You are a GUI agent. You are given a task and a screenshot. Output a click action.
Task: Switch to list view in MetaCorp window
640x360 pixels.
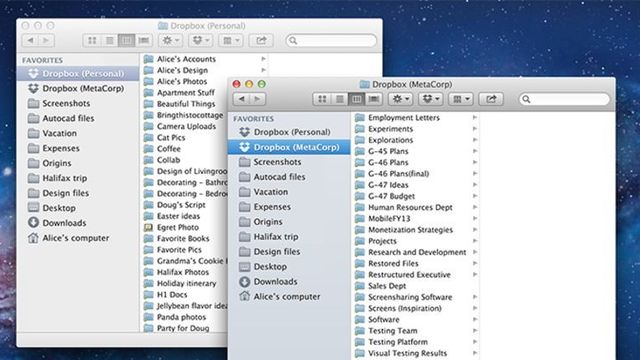click(339, 99)
